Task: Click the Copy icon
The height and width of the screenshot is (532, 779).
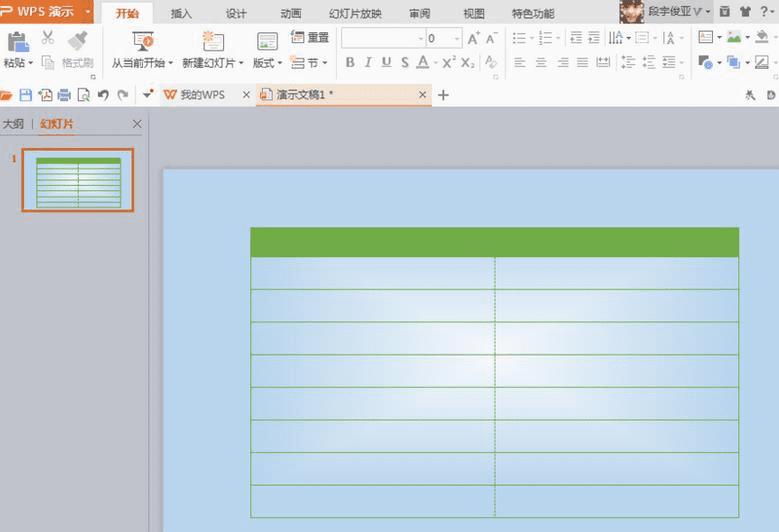Action: [48, 63]
